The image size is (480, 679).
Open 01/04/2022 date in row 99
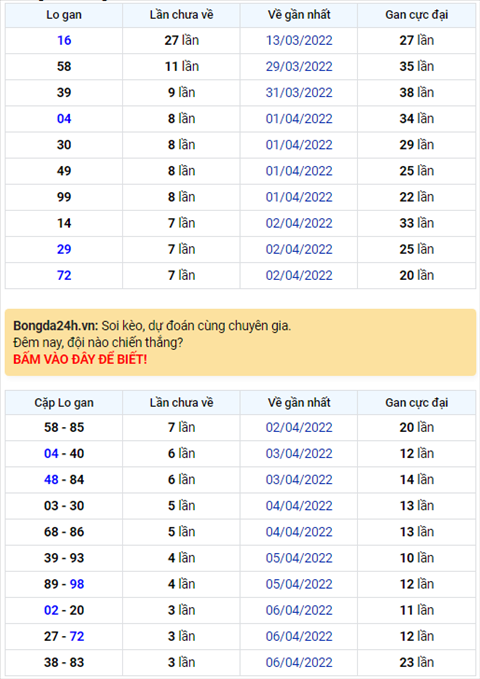tap(299, 197)
